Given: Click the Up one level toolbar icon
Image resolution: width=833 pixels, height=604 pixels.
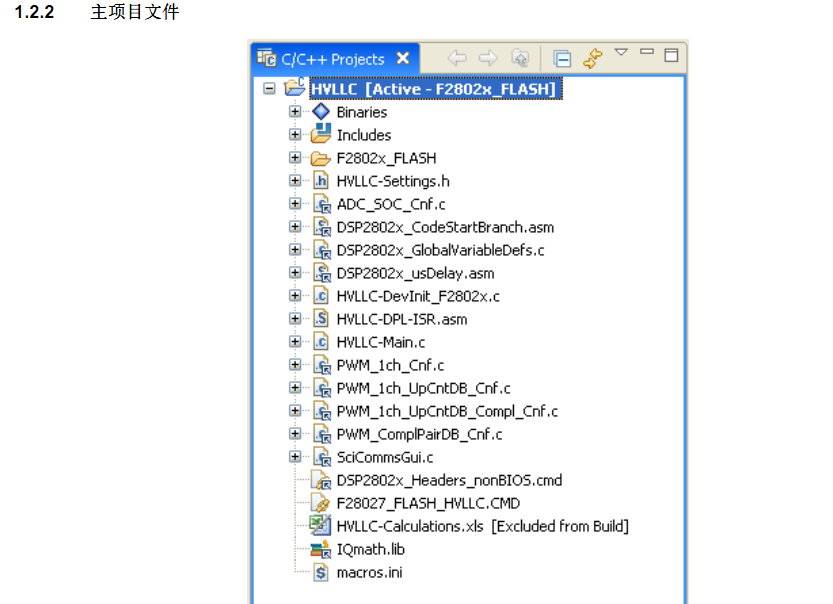Looking at the screenshot, I should tap(520, 58).
